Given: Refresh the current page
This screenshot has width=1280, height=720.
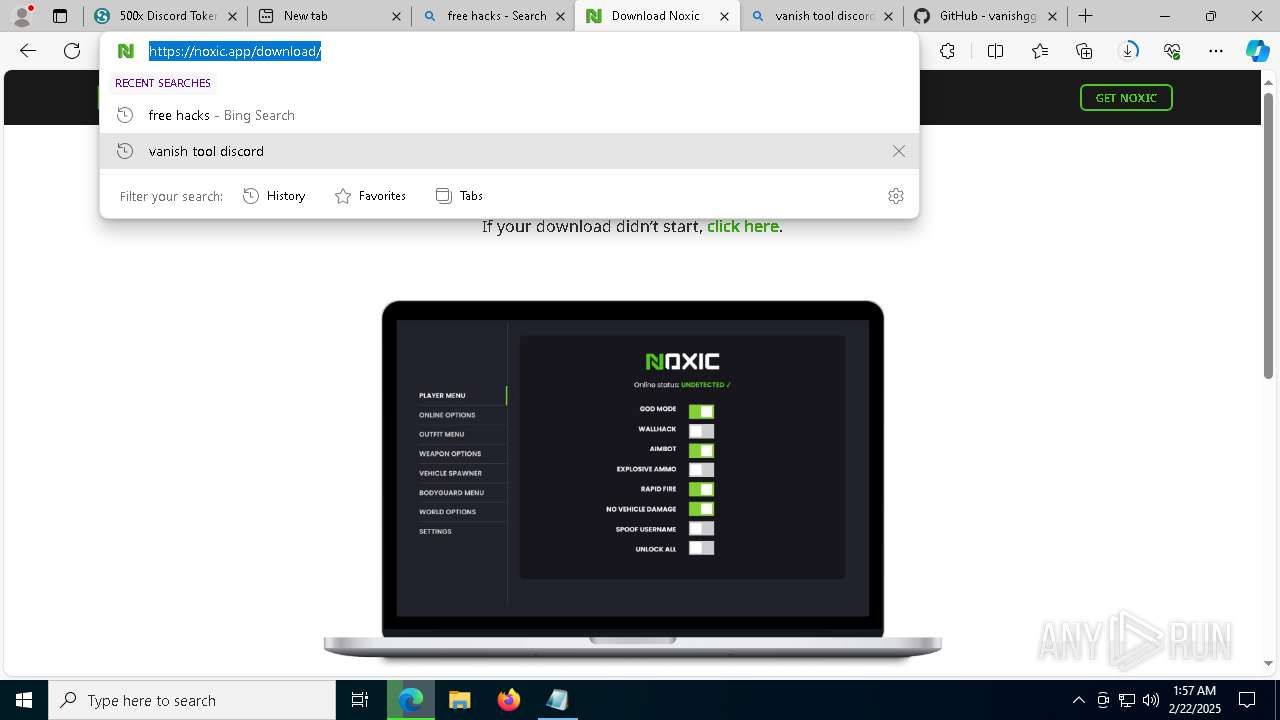Looking at the screenshot, I should [x=72, y=51].
